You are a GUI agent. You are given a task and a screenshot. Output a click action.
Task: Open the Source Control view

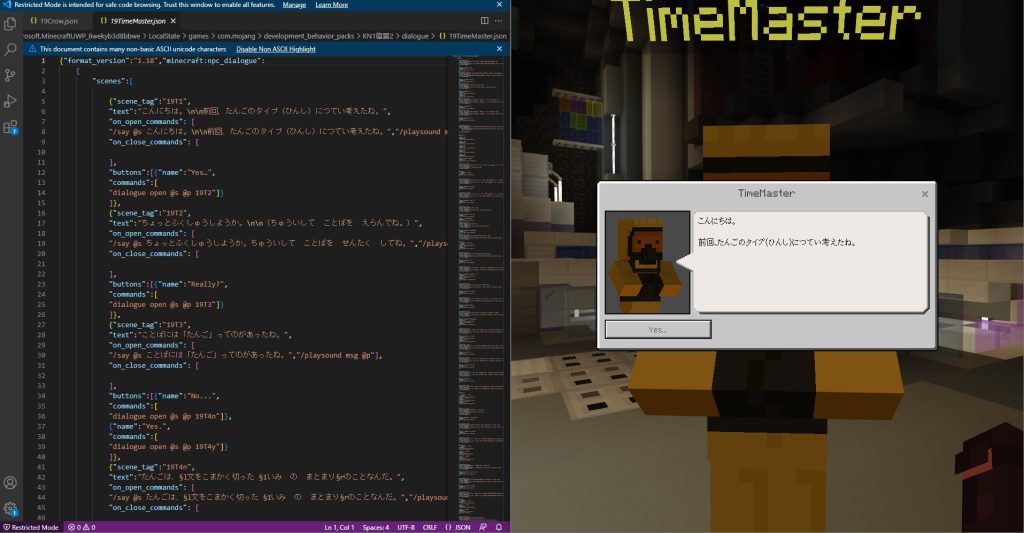pos(10,75)
